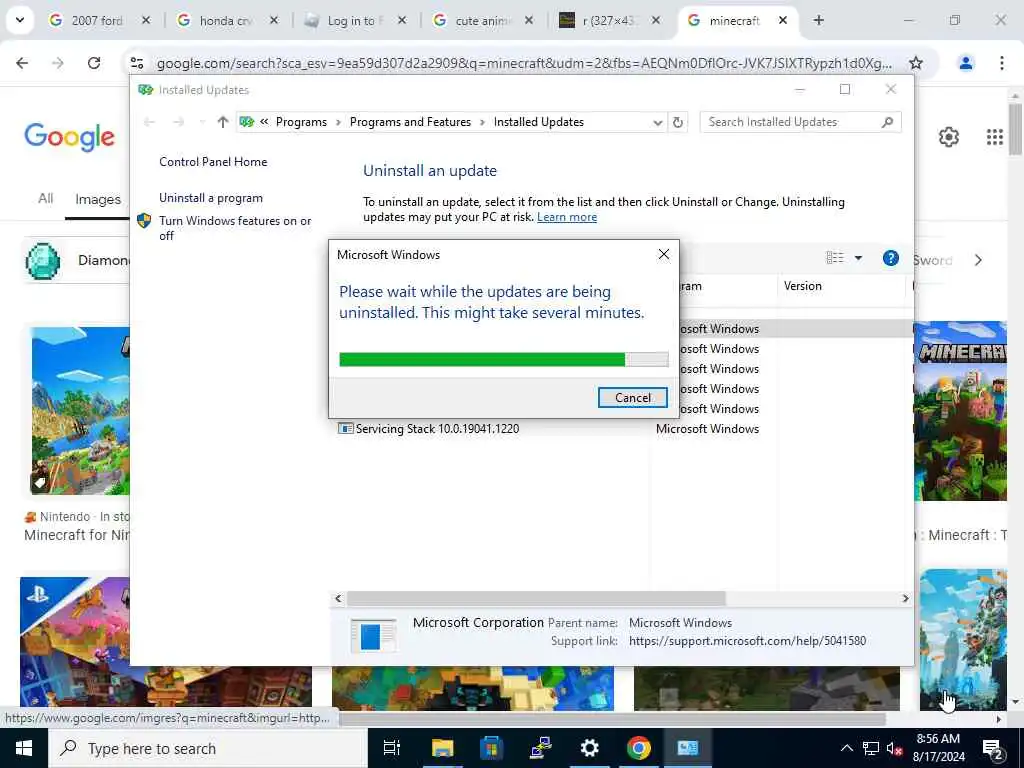Close the '2007 ford' Chrome tab
This screenshot has width=1024, height=768.
(x=146, y=21)
